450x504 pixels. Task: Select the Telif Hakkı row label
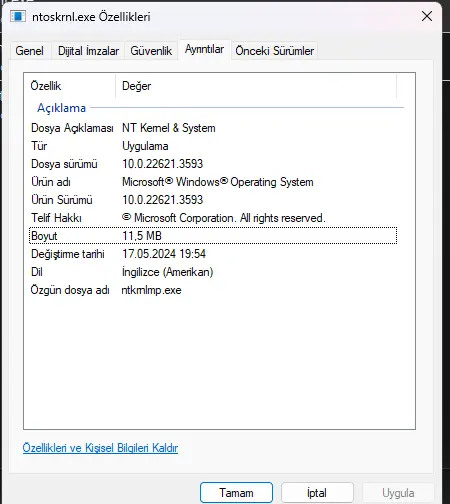(56, 218)
